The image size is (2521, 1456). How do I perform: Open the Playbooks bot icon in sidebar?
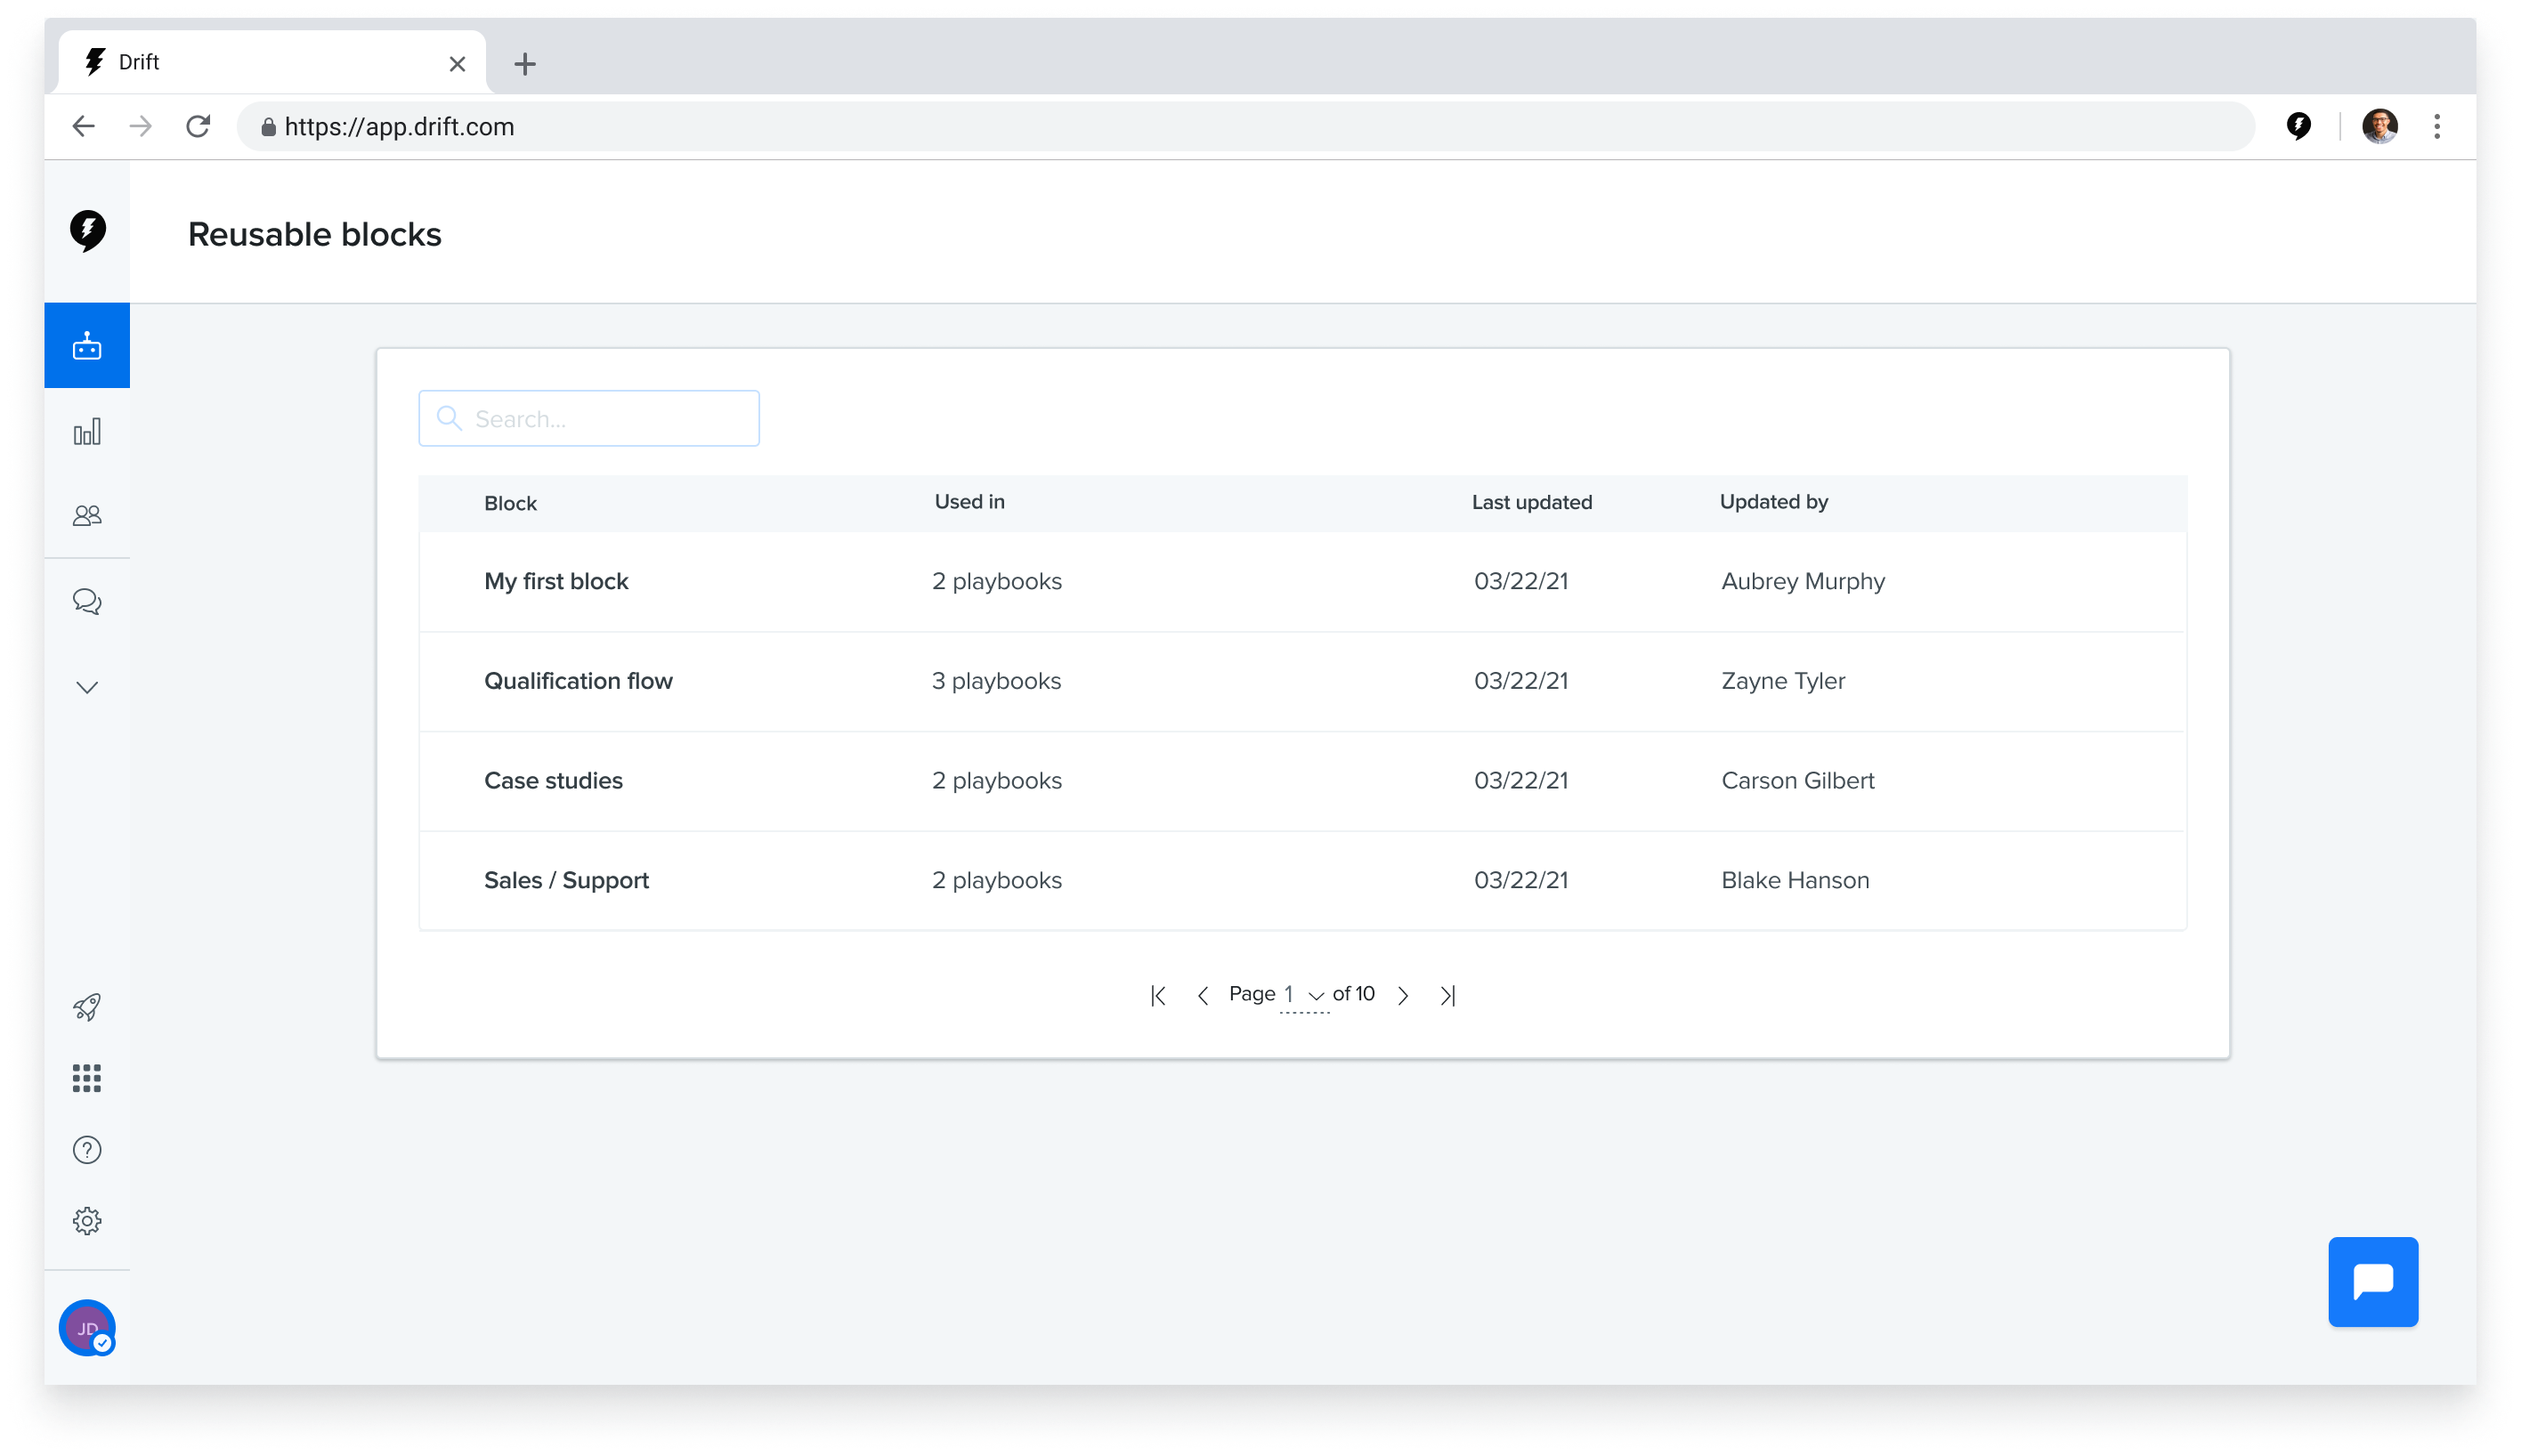coord(87,346)
